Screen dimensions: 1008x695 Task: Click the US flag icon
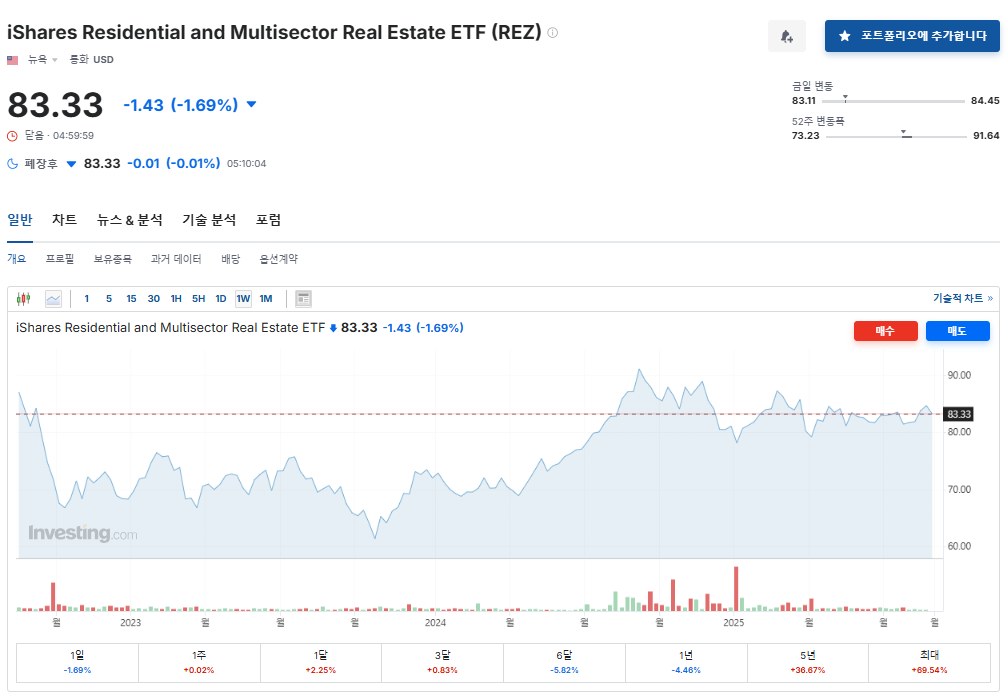(x=12, y=60)
